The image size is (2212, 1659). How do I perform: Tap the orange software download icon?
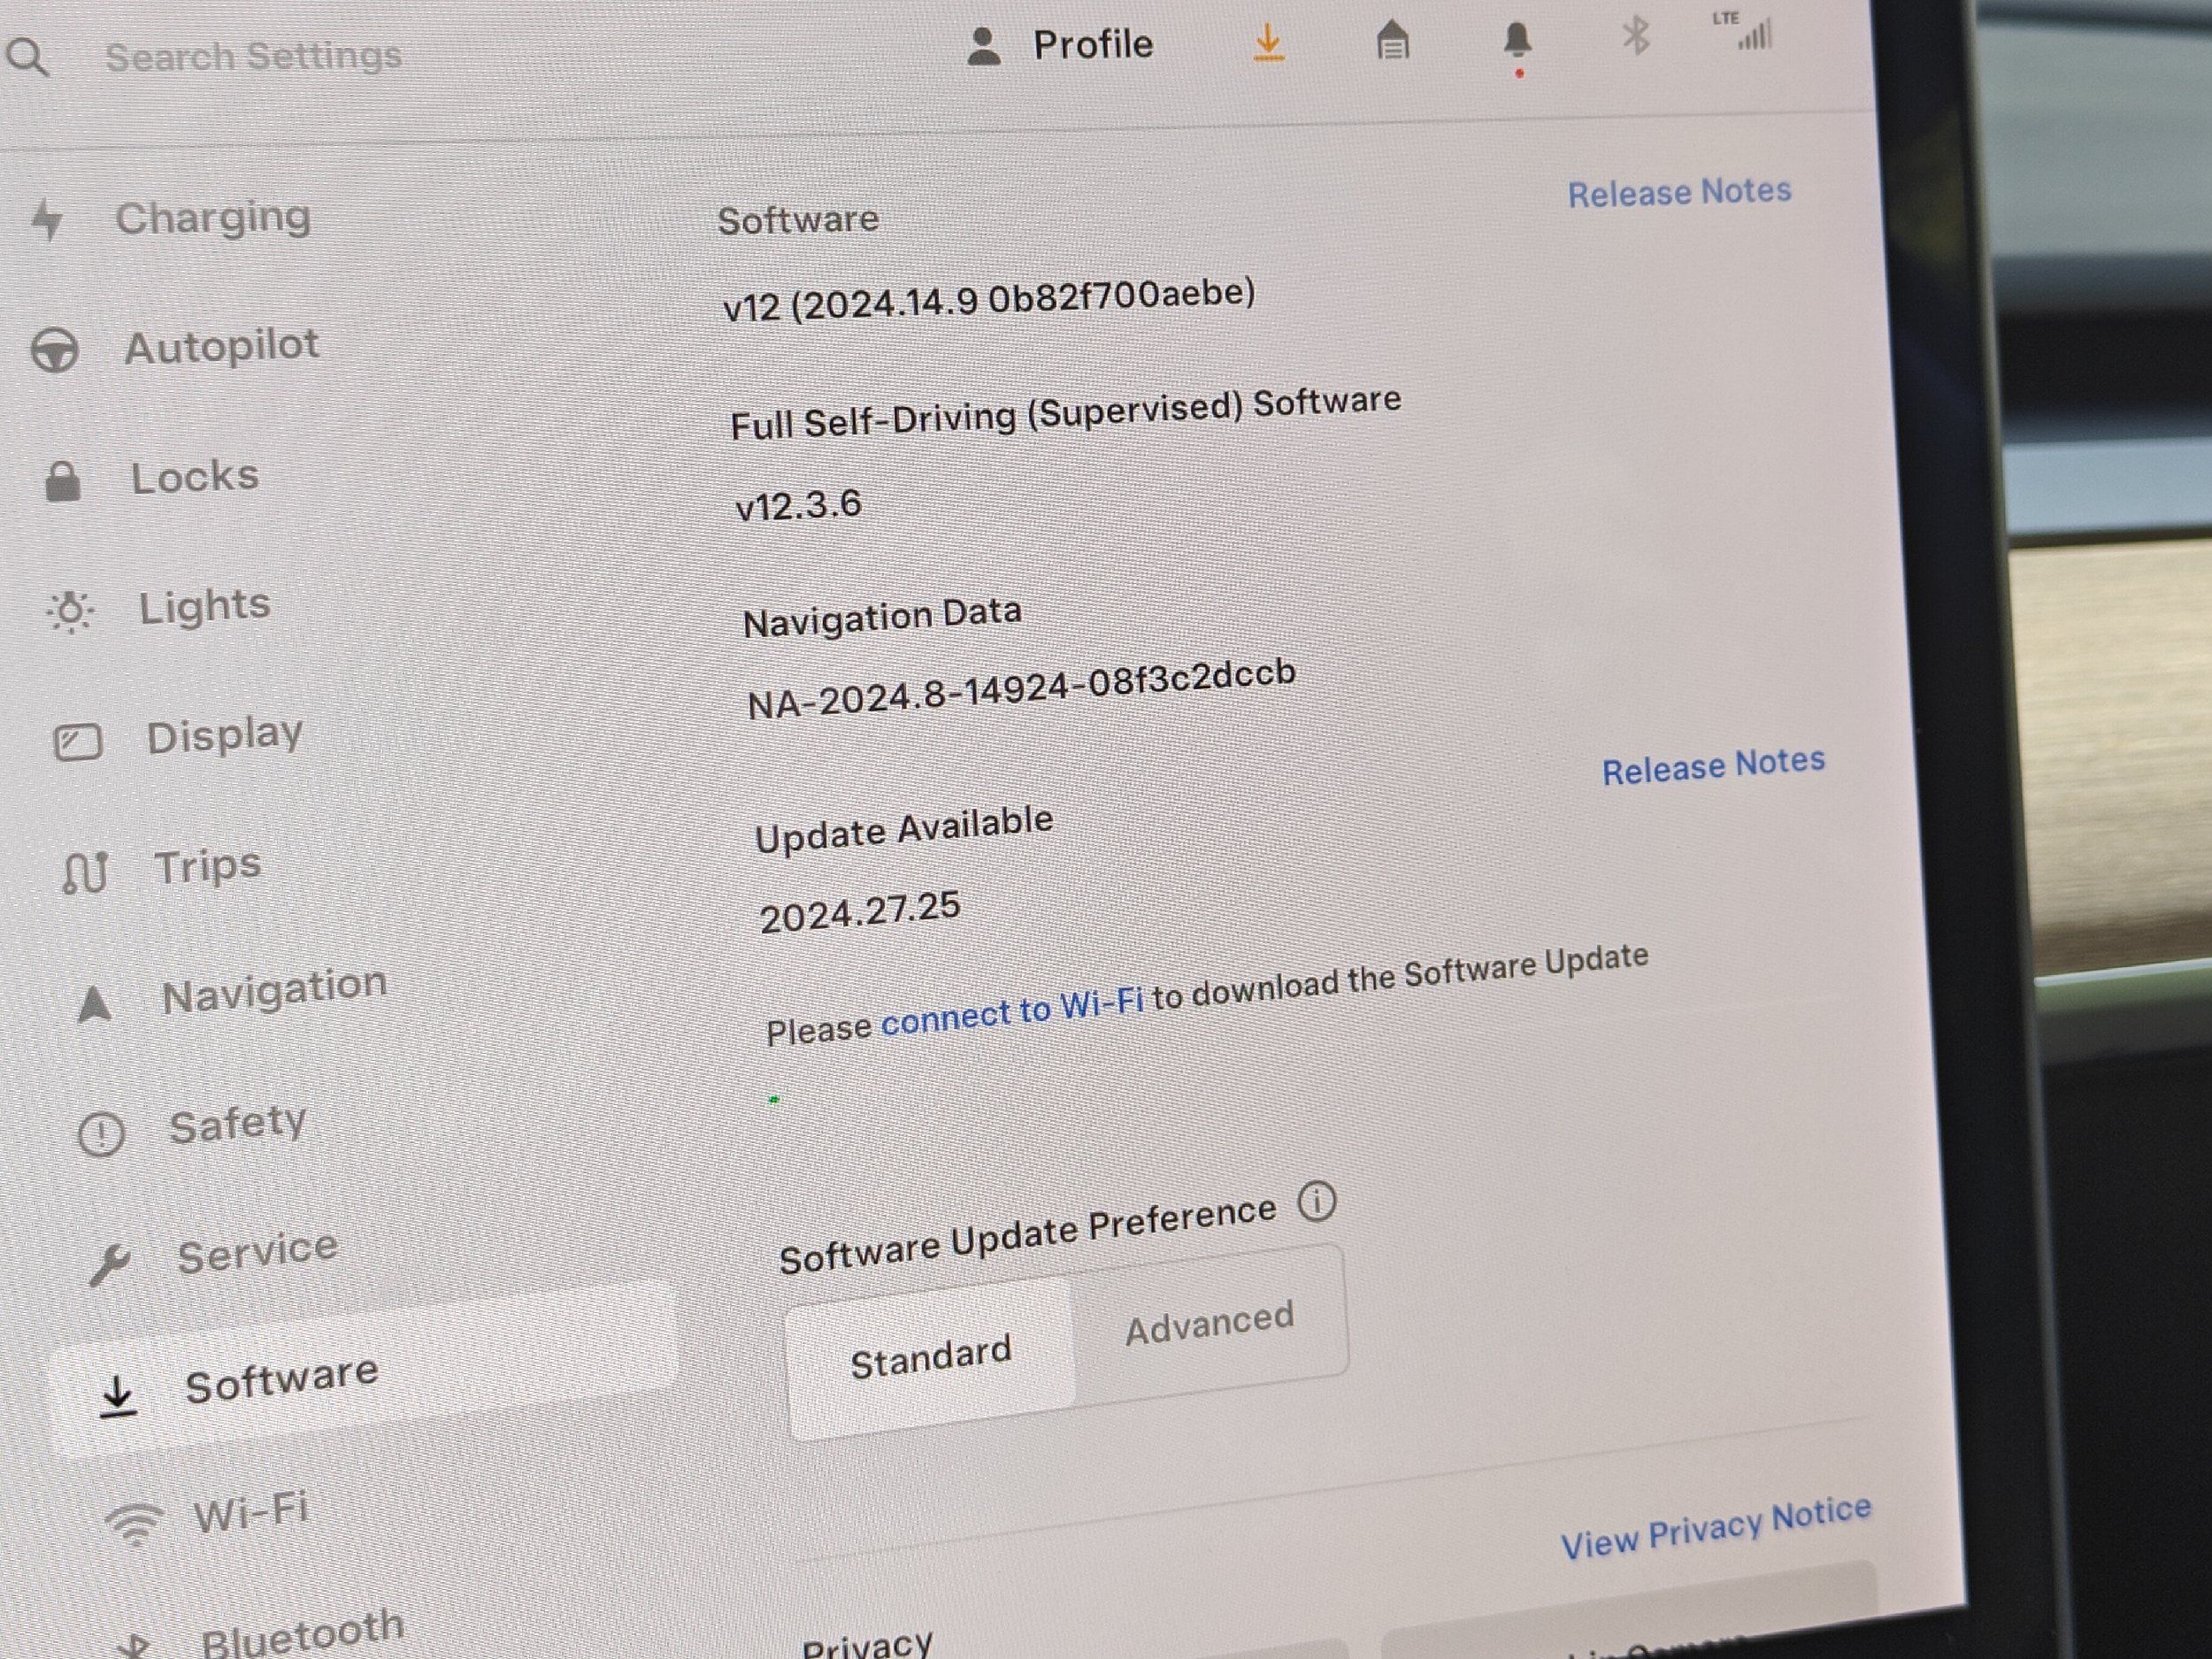coord(1268,43)
